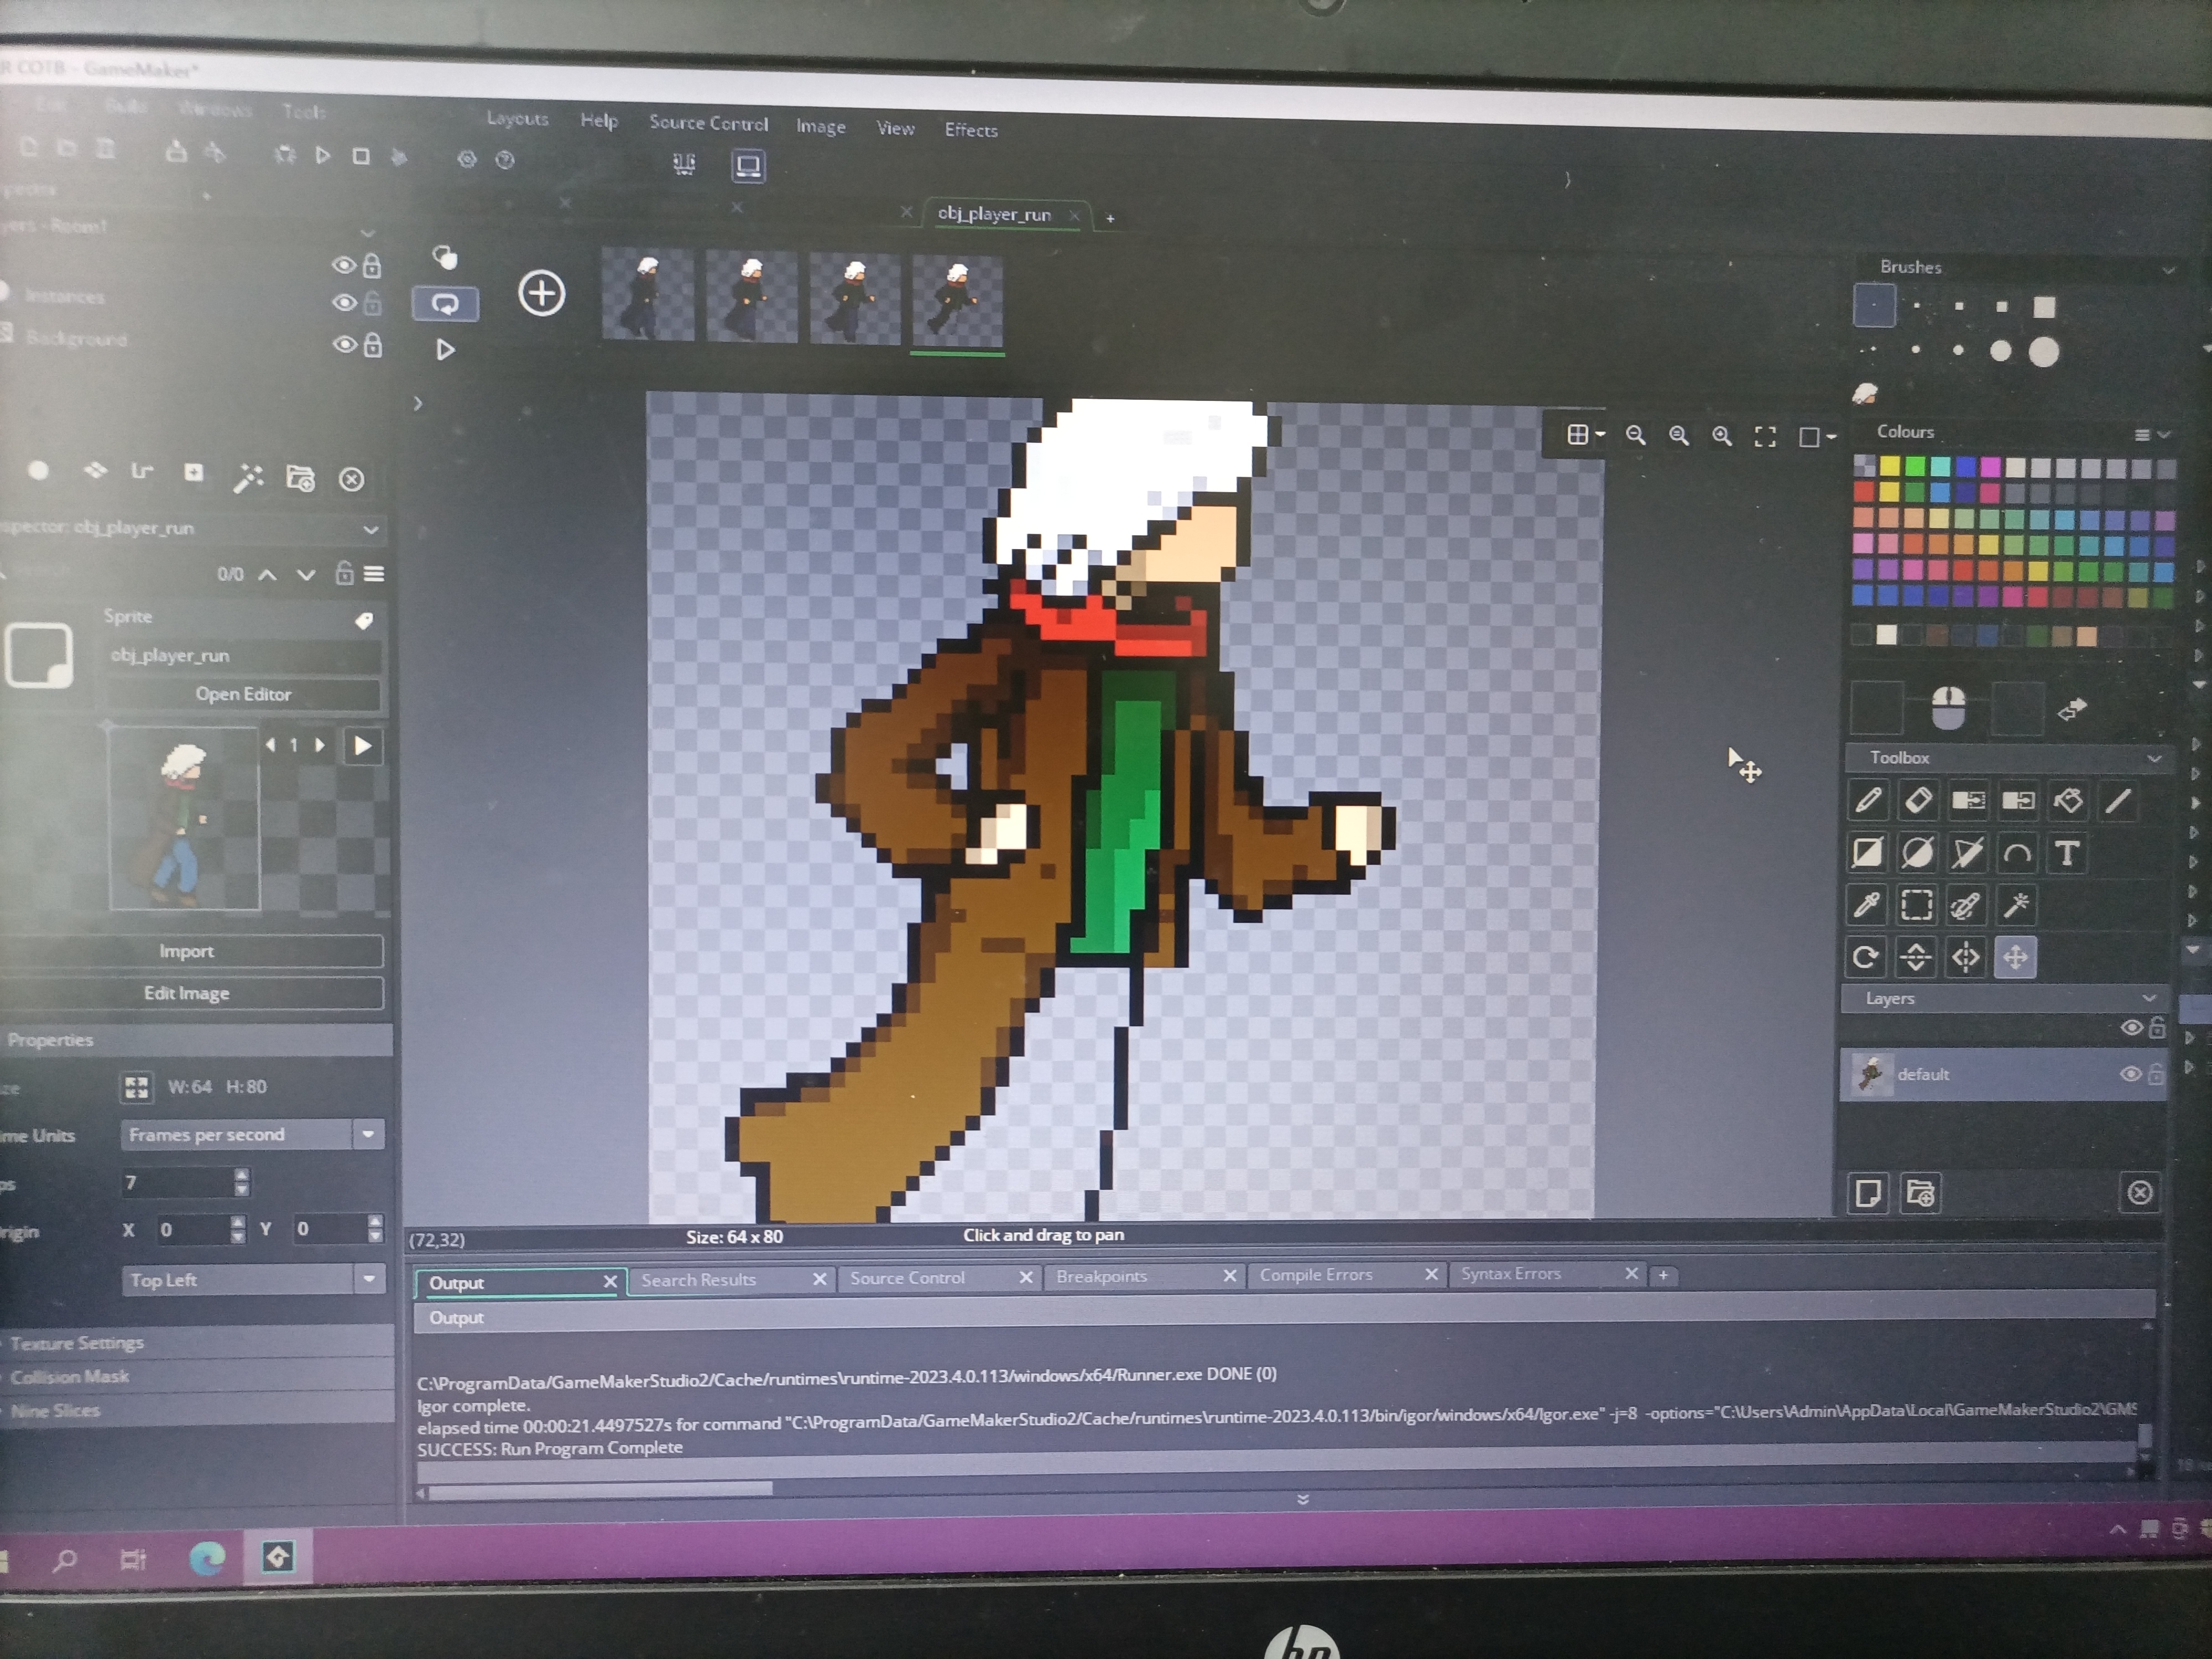Click the Open Editor button
This screenshot has width=2212, height=1659.
[x=243, y=694]
